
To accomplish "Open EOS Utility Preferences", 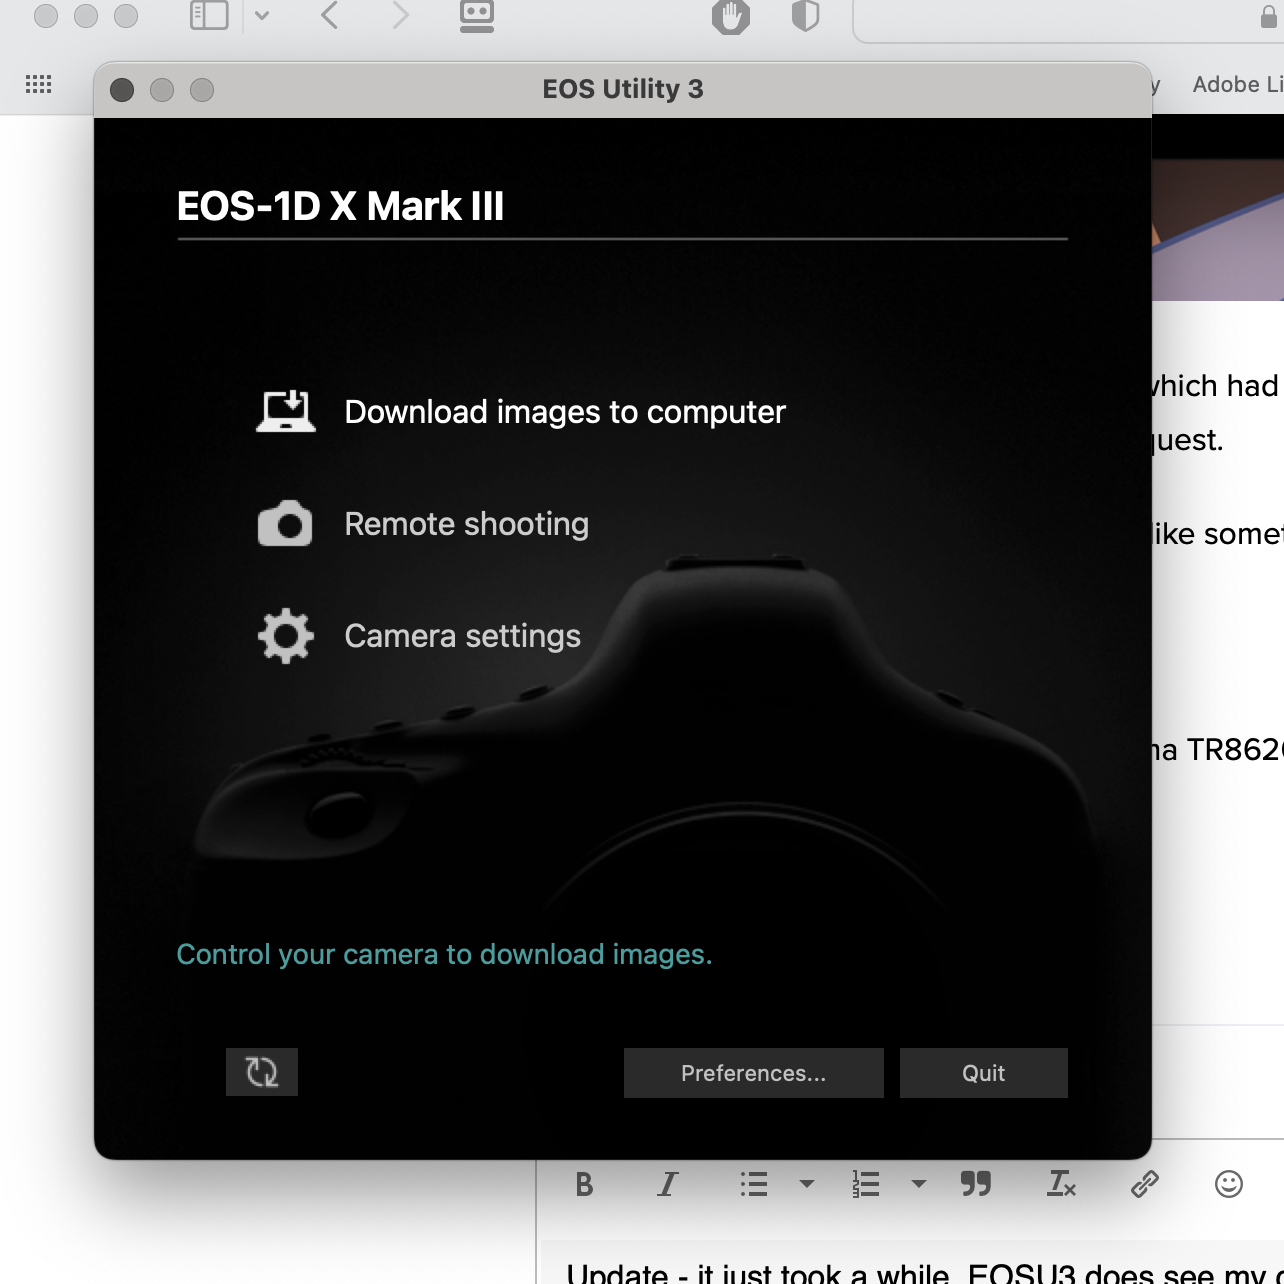I will point(753,1072).
